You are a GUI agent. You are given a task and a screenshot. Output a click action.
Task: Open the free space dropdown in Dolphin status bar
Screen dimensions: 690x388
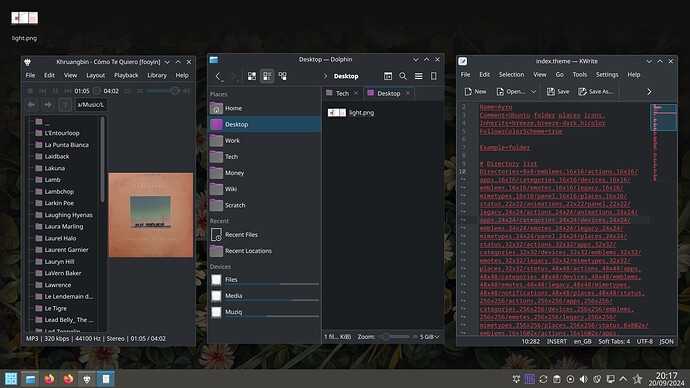click(429, 337)
